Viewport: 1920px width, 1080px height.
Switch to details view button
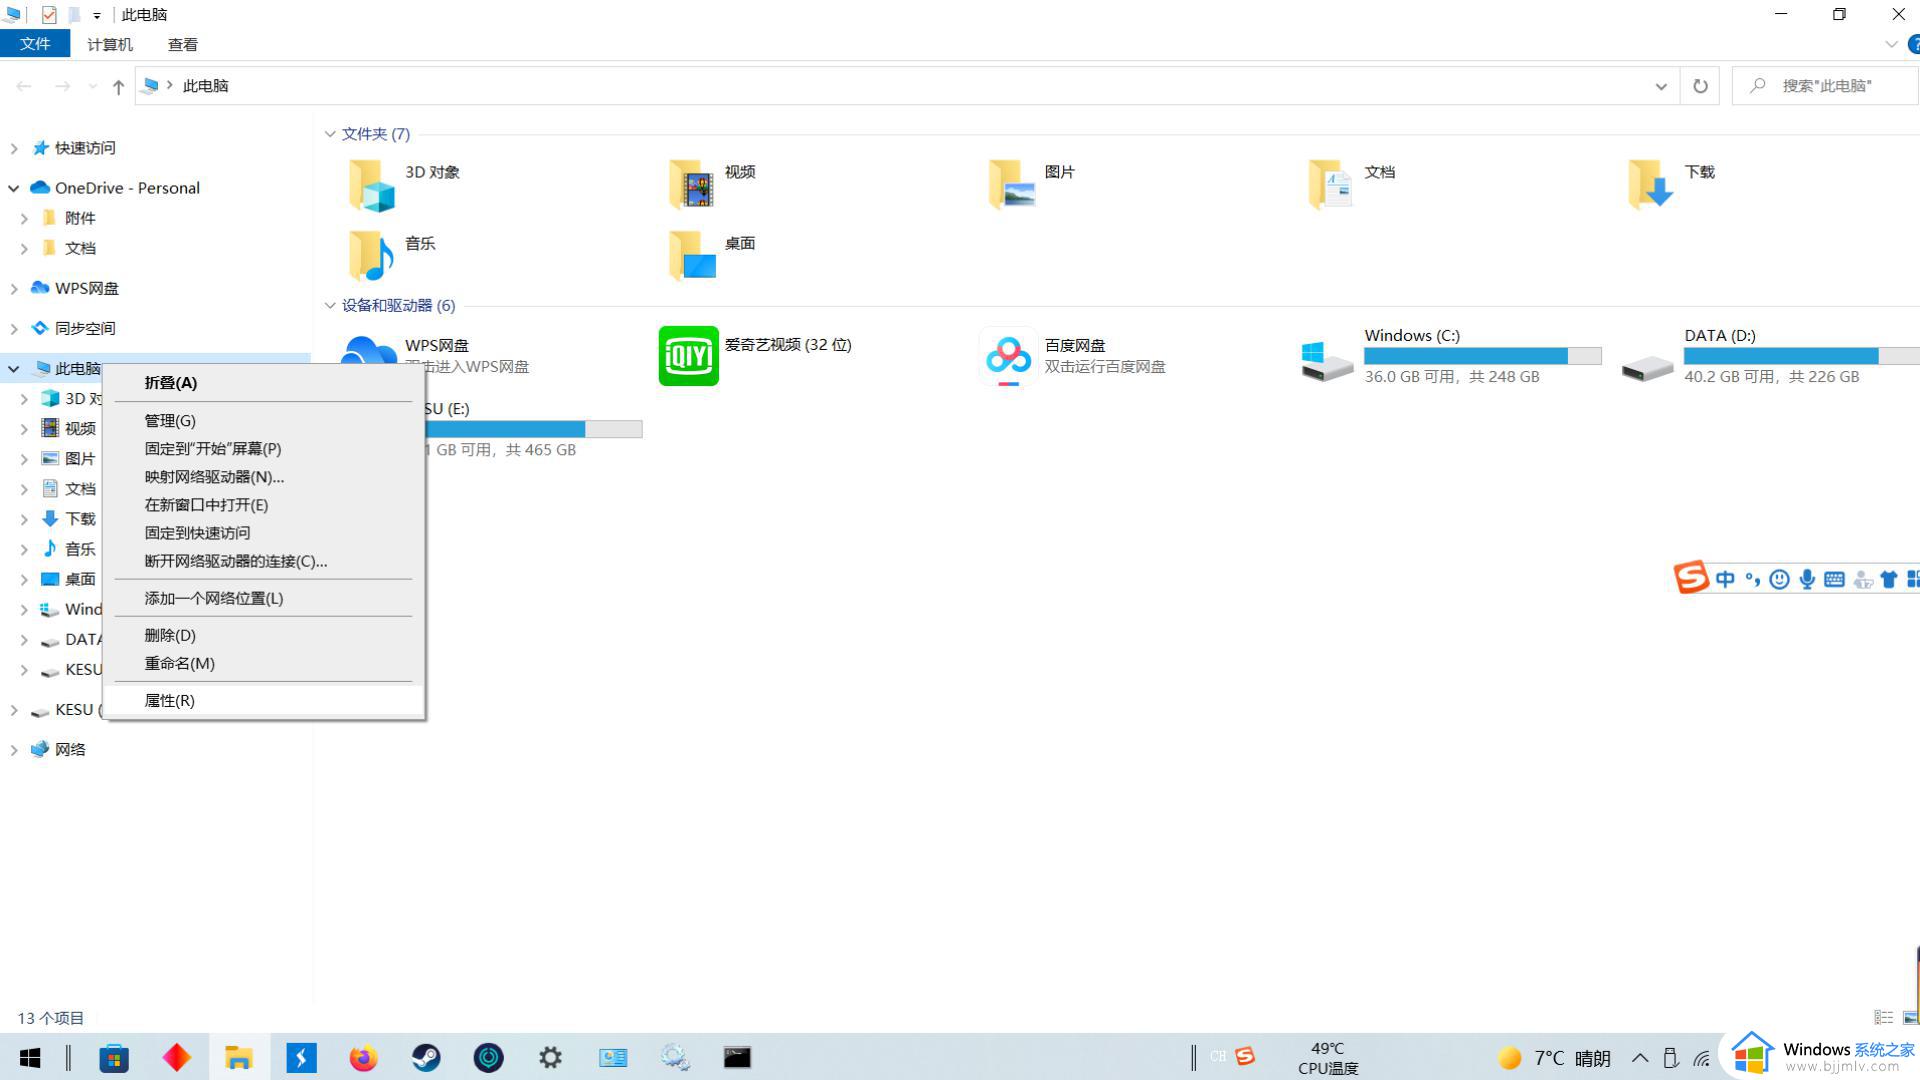1883,1017
